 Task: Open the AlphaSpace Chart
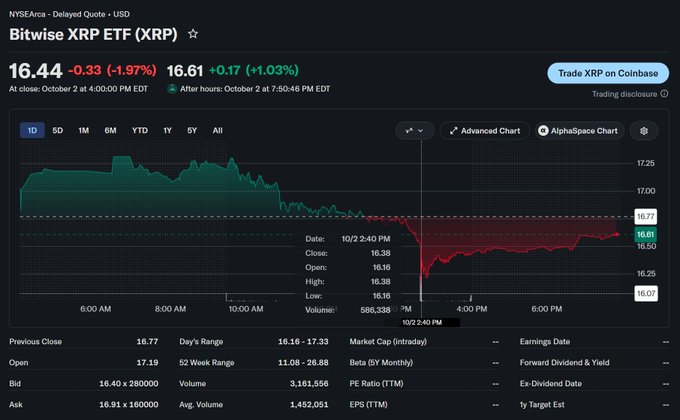pyautogui.click(x=579, y=131)
